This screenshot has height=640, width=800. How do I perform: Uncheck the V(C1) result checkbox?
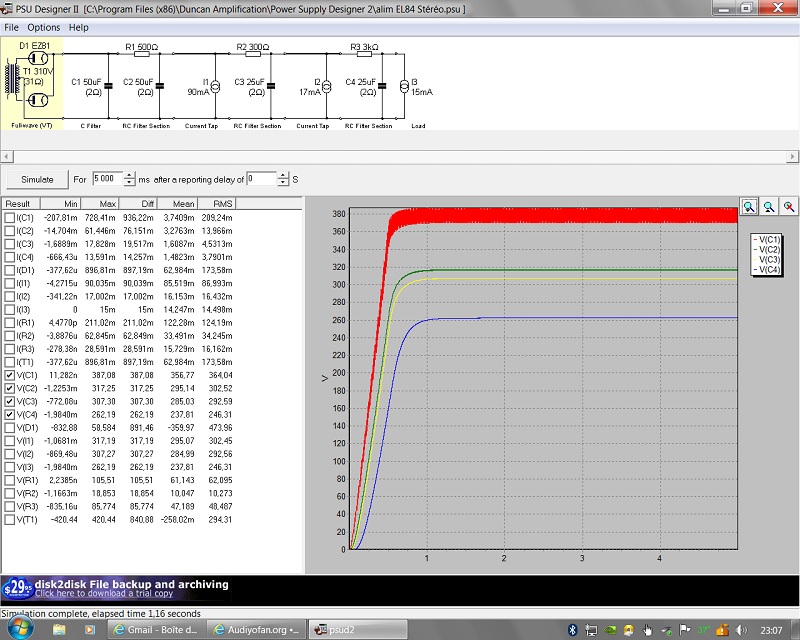(x=9, y=376)
